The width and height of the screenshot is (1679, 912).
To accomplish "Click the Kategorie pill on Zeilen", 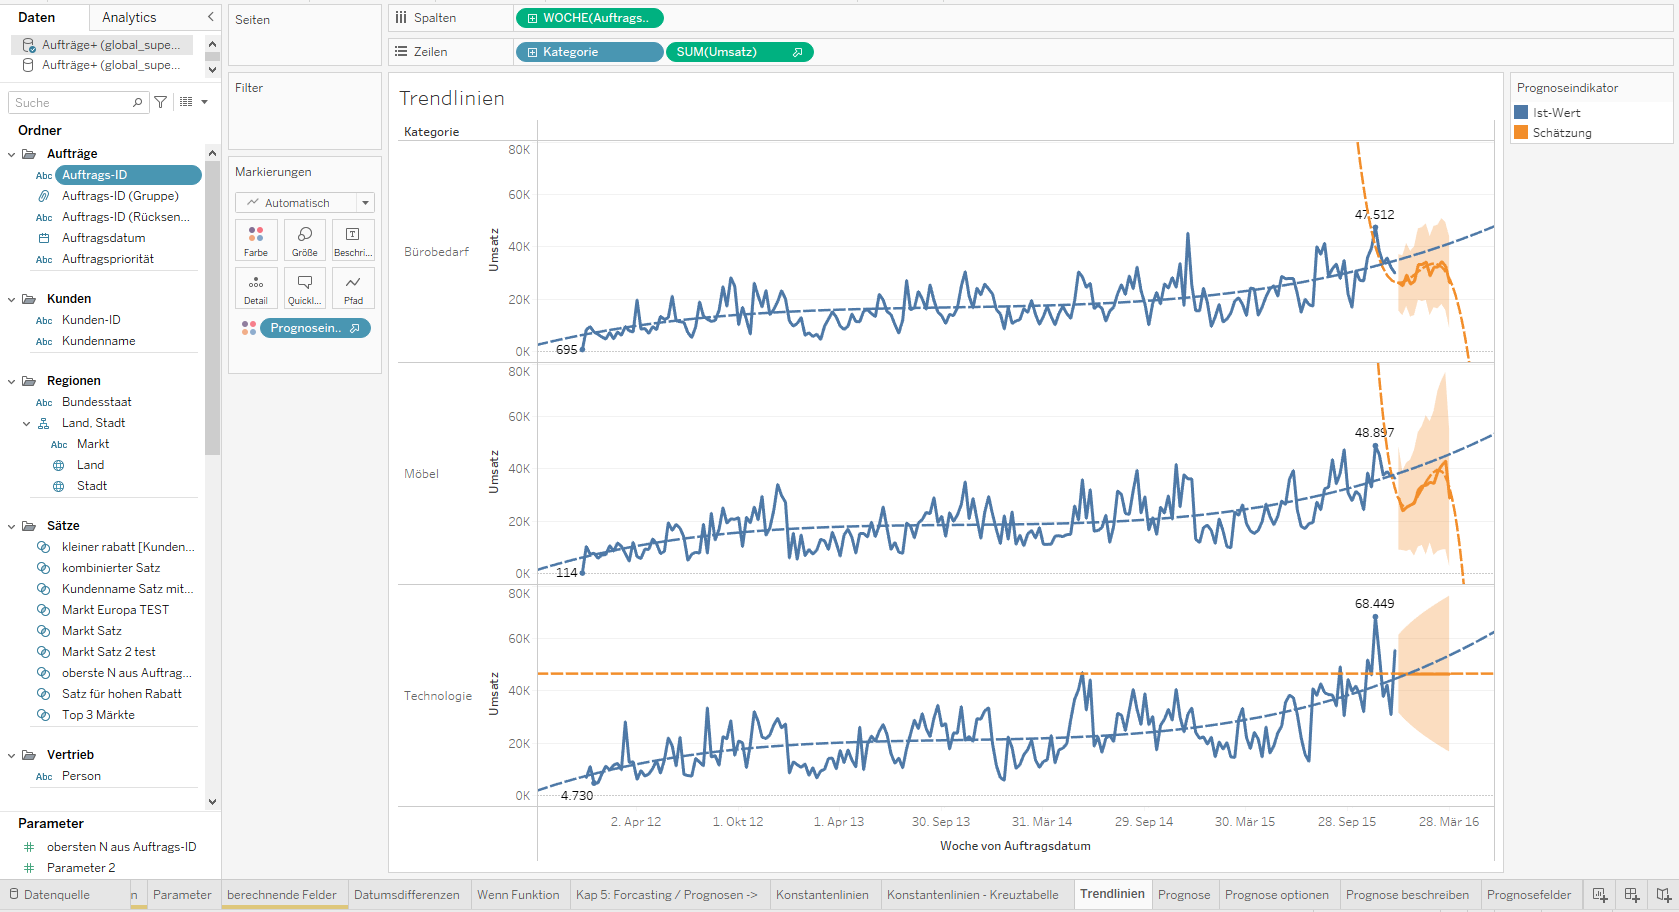I will click(x=588, y=51).
